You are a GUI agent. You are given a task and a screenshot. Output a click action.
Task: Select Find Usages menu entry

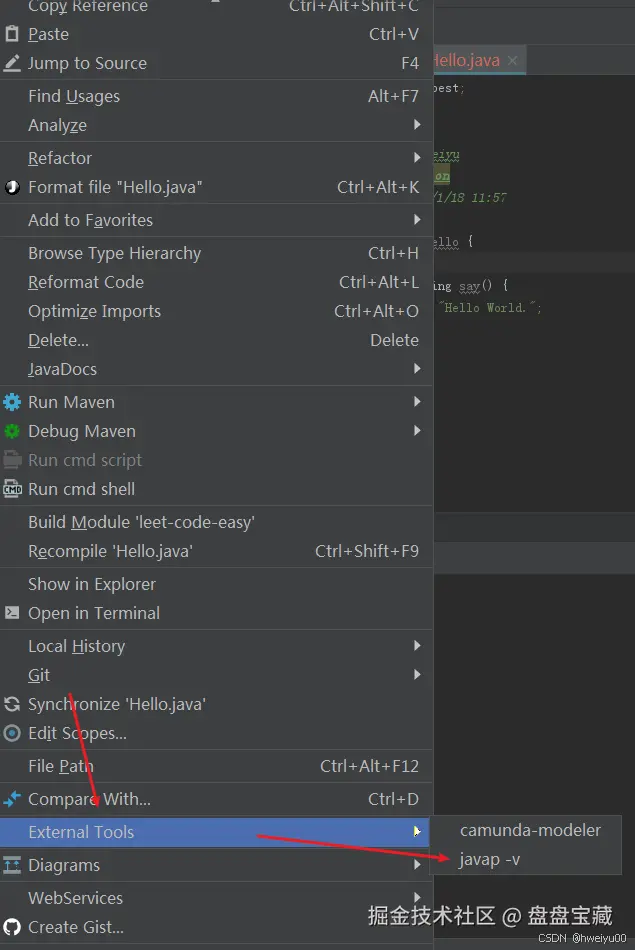[74, 96]
